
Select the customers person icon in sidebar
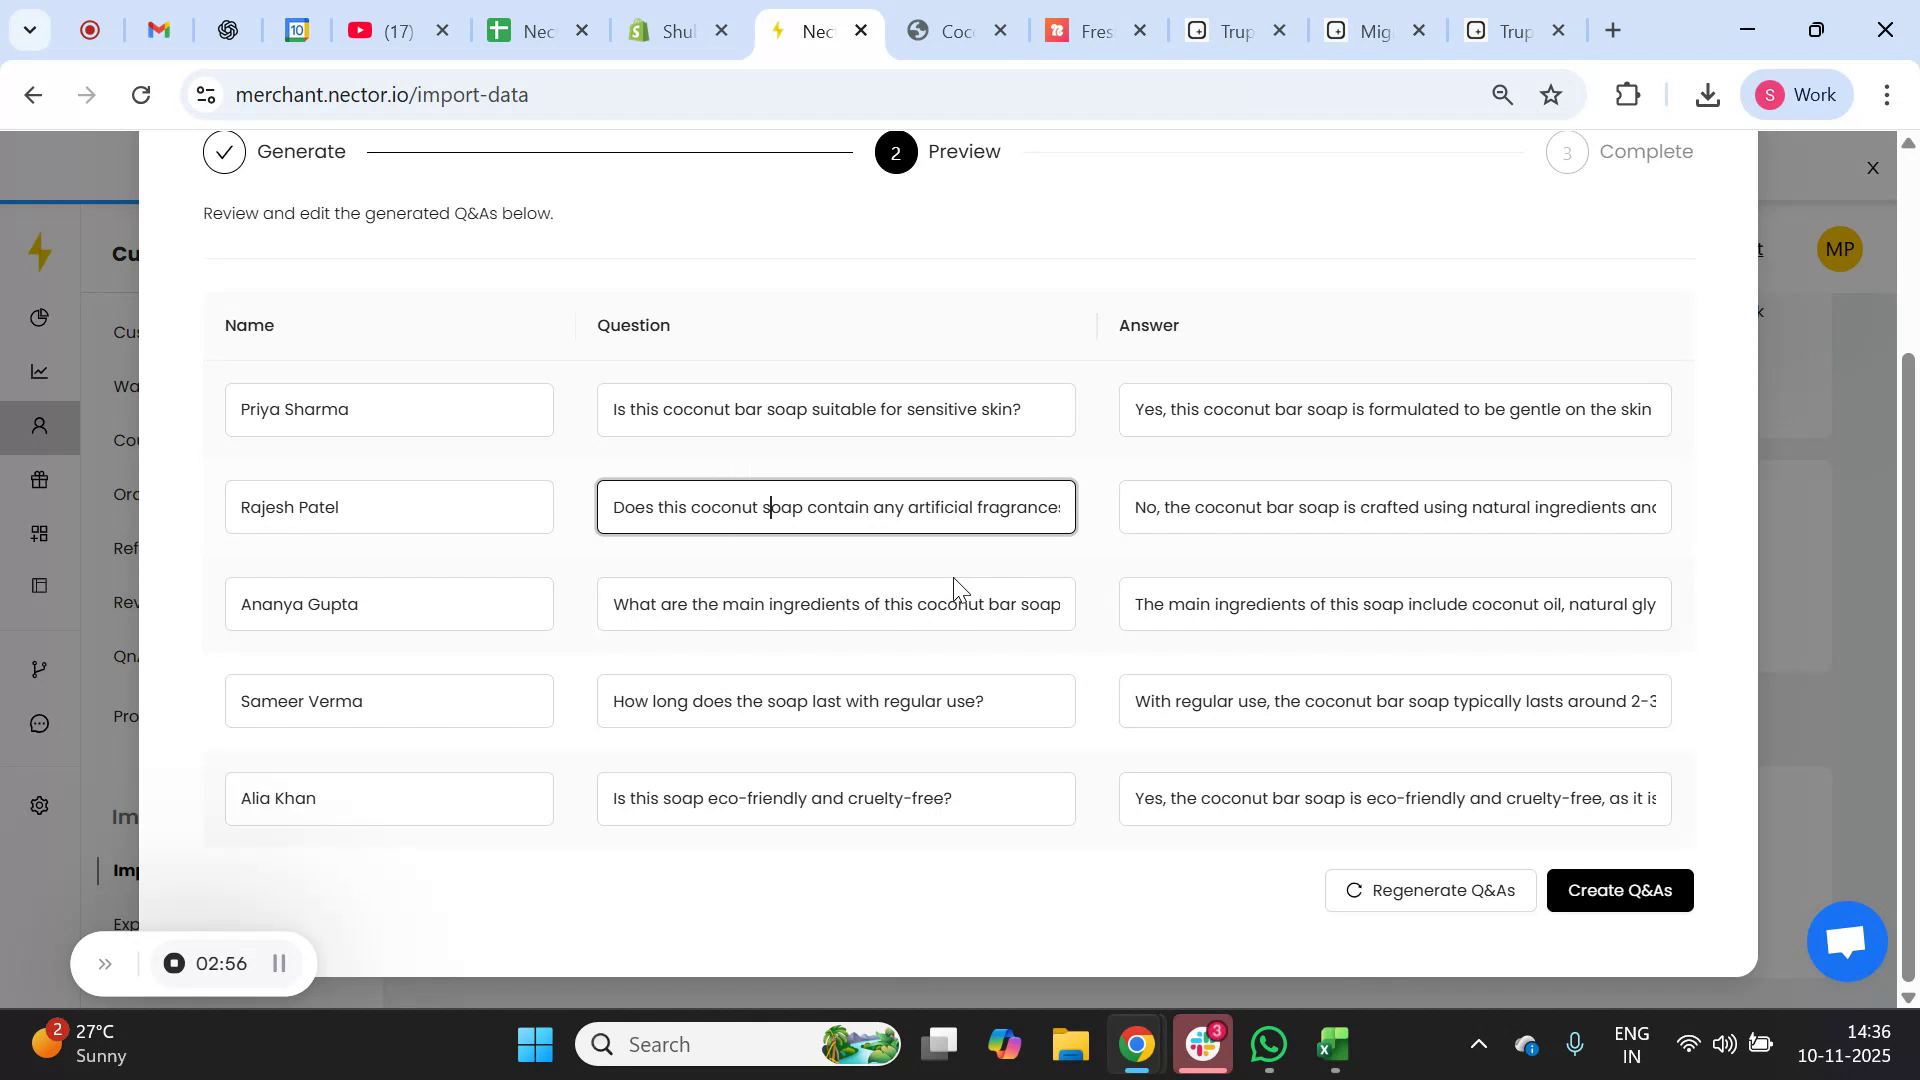pyautogui.click(x=40, y=426)
